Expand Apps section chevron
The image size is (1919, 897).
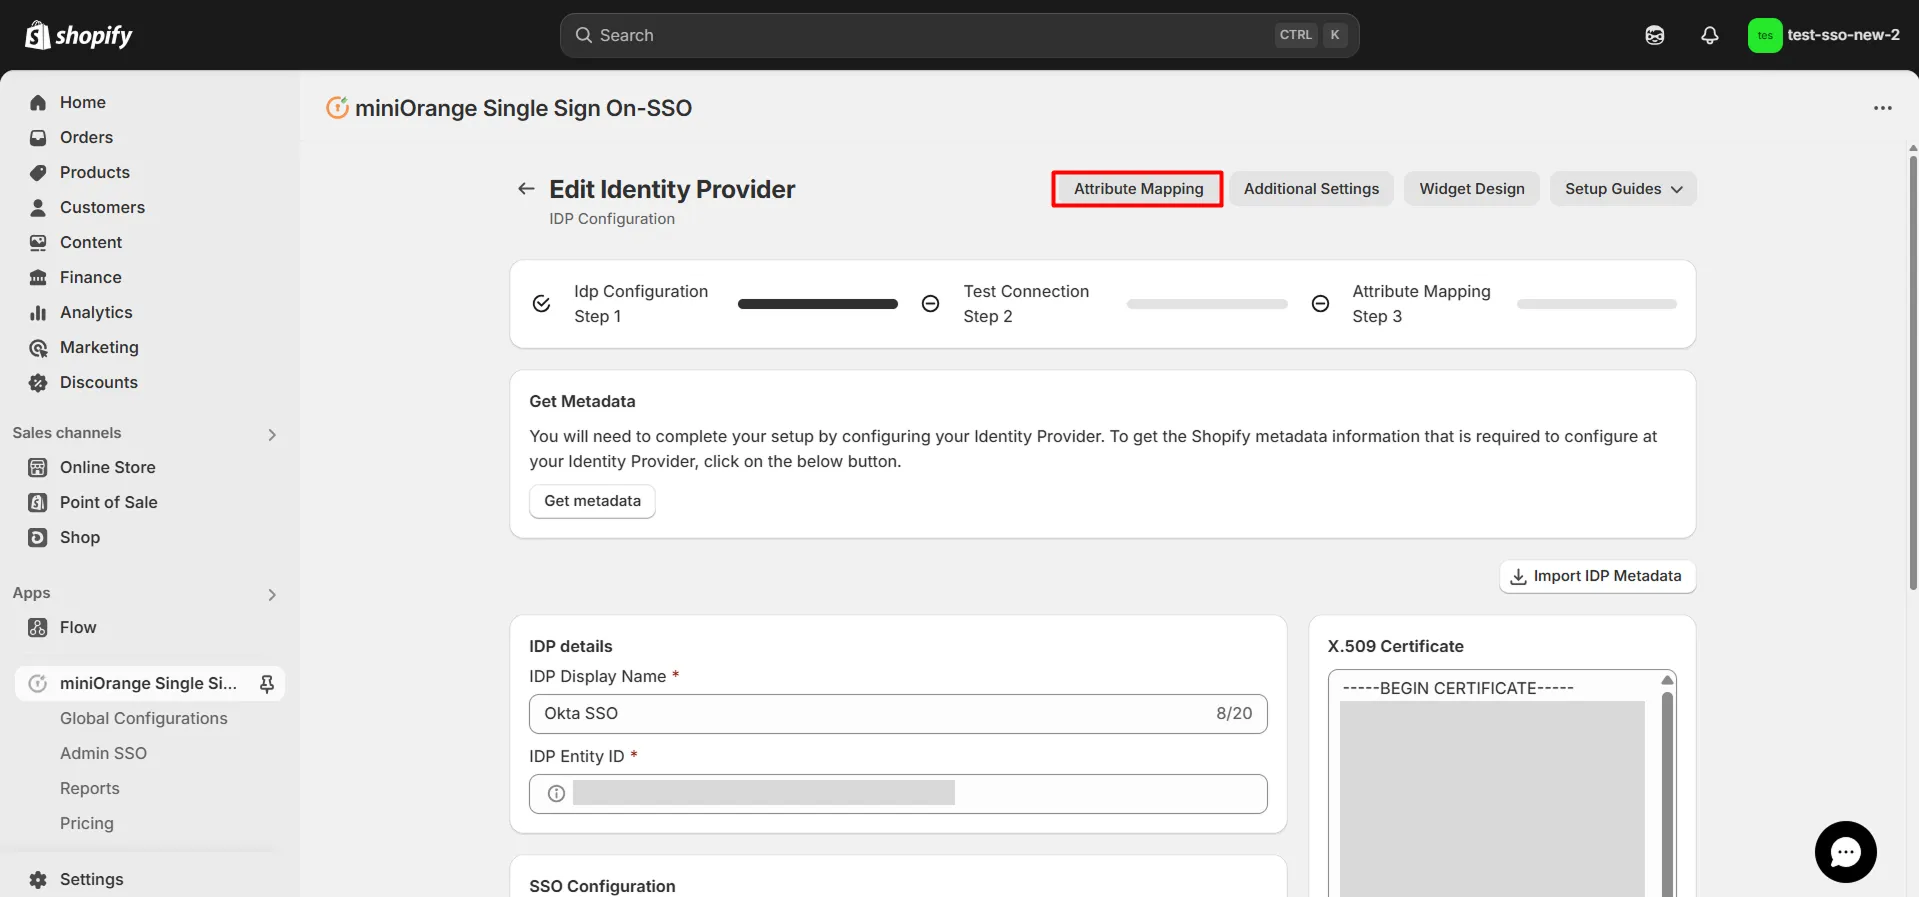[x=272, y=594]
